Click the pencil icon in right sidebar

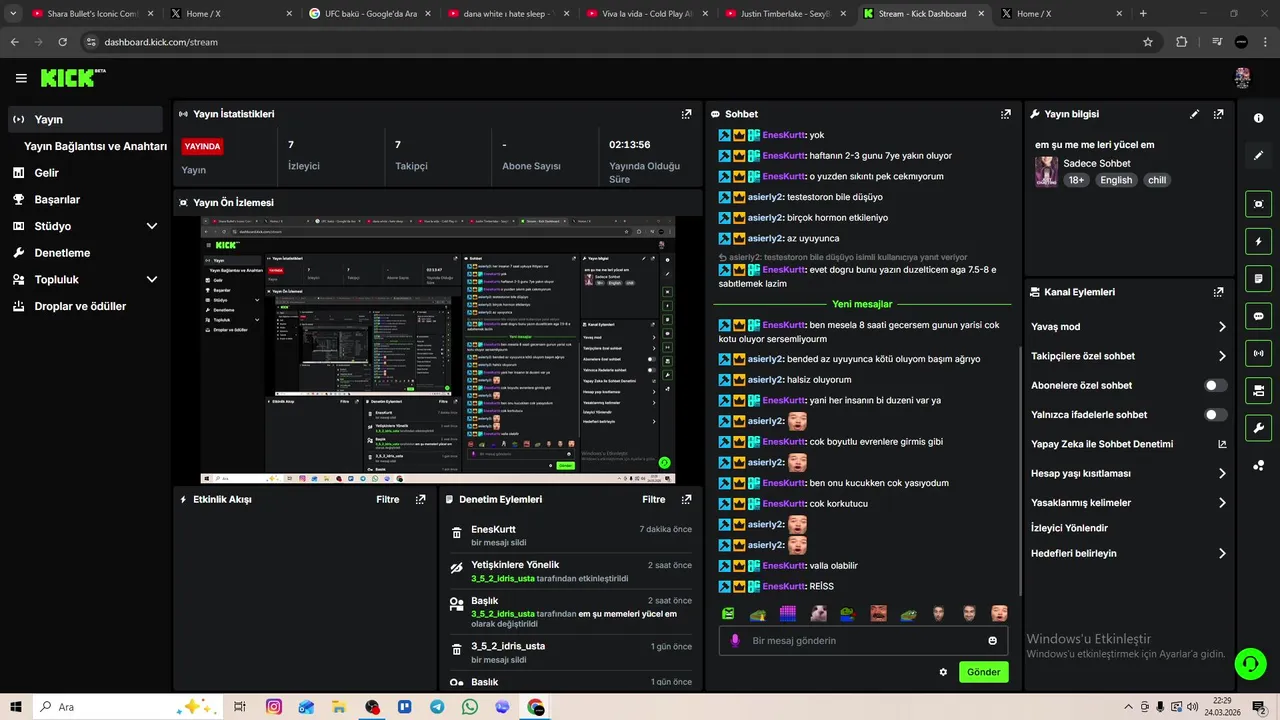tap(1258, 155)
